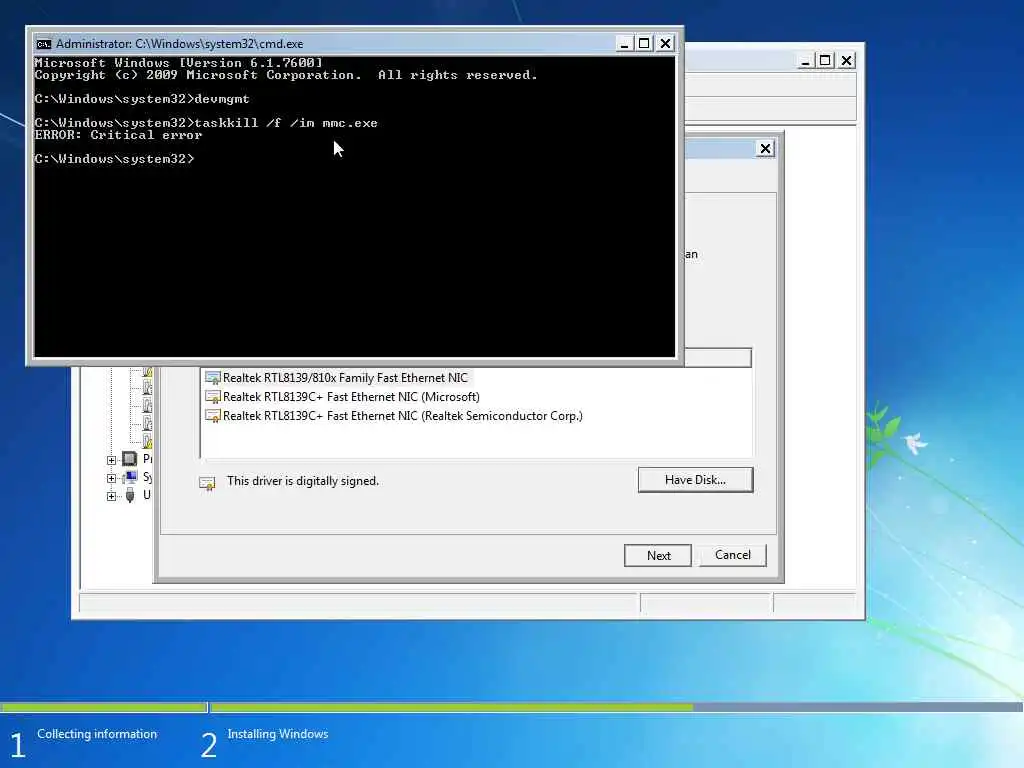Click the 'devmgmt' command line text

click(222, 99)
